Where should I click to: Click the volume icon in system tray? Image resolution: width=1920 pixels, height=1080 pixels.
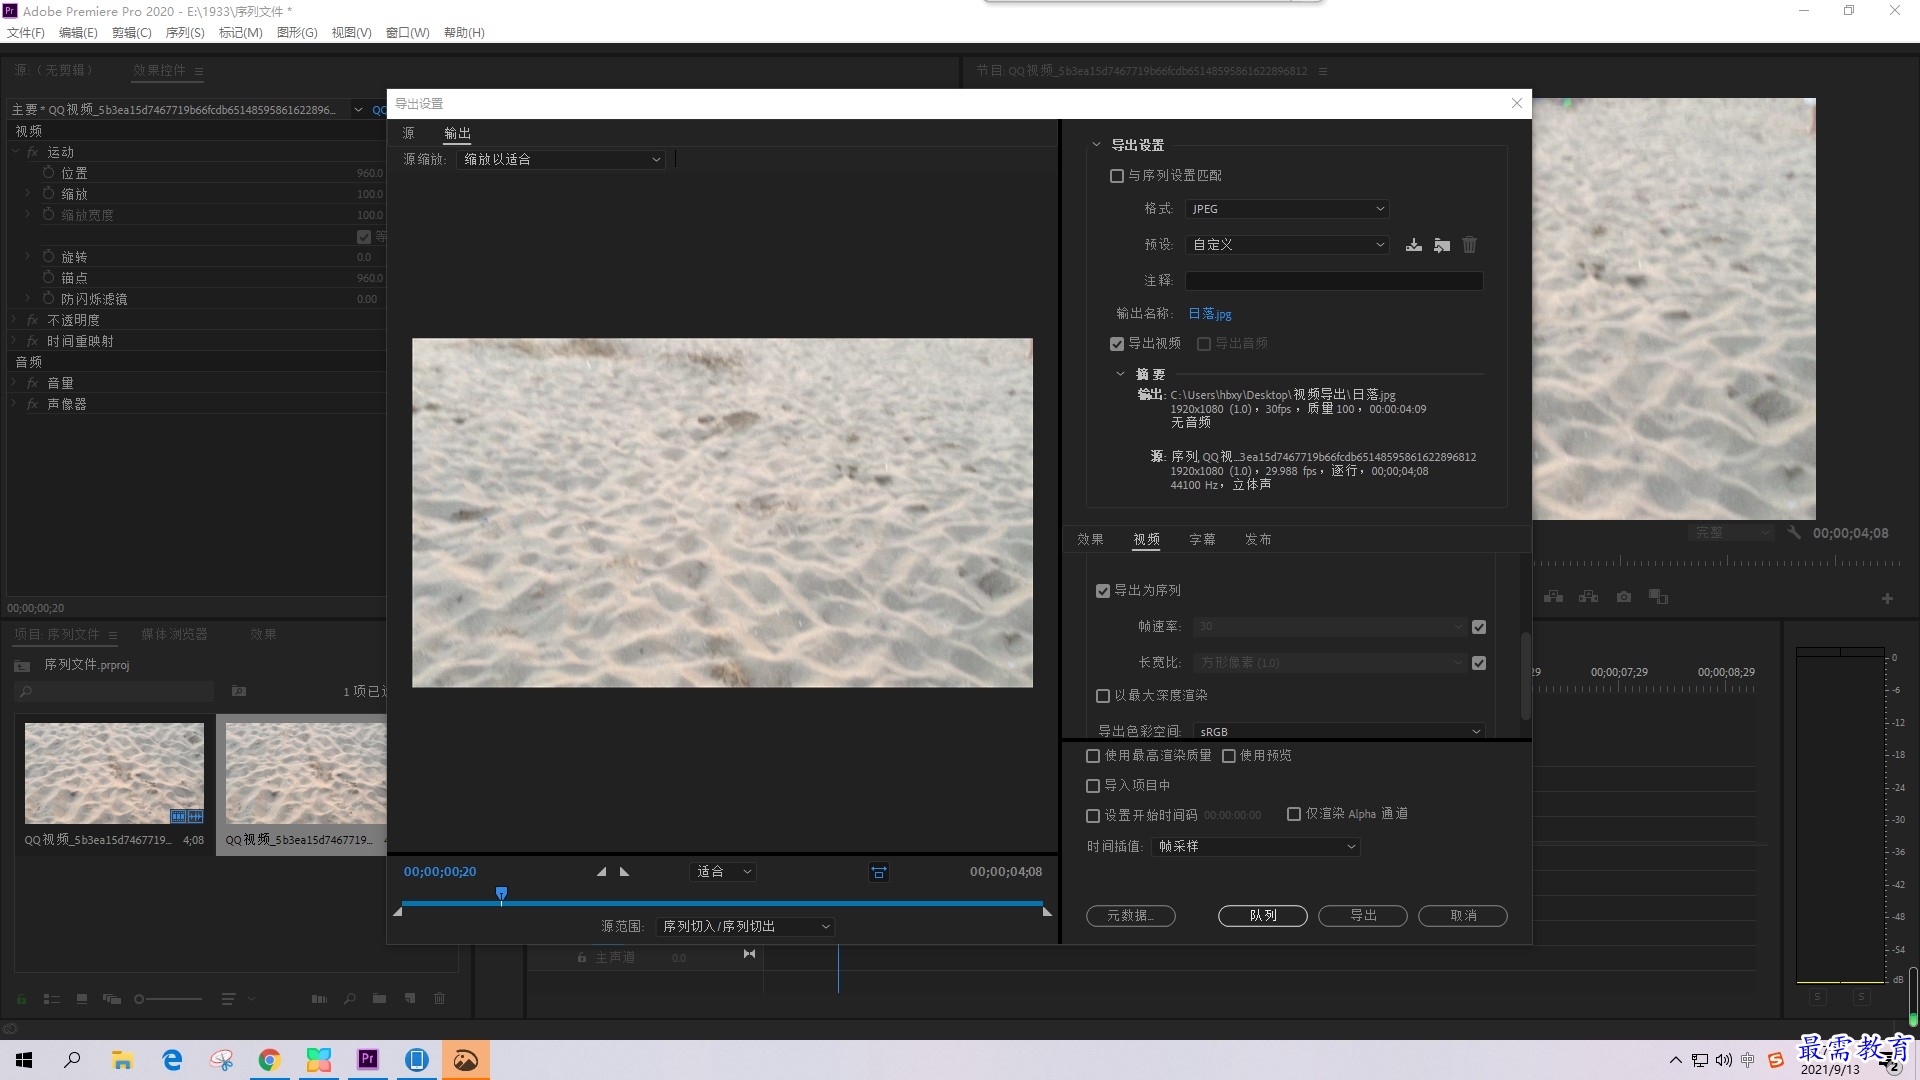(x=1724, y=1060)
